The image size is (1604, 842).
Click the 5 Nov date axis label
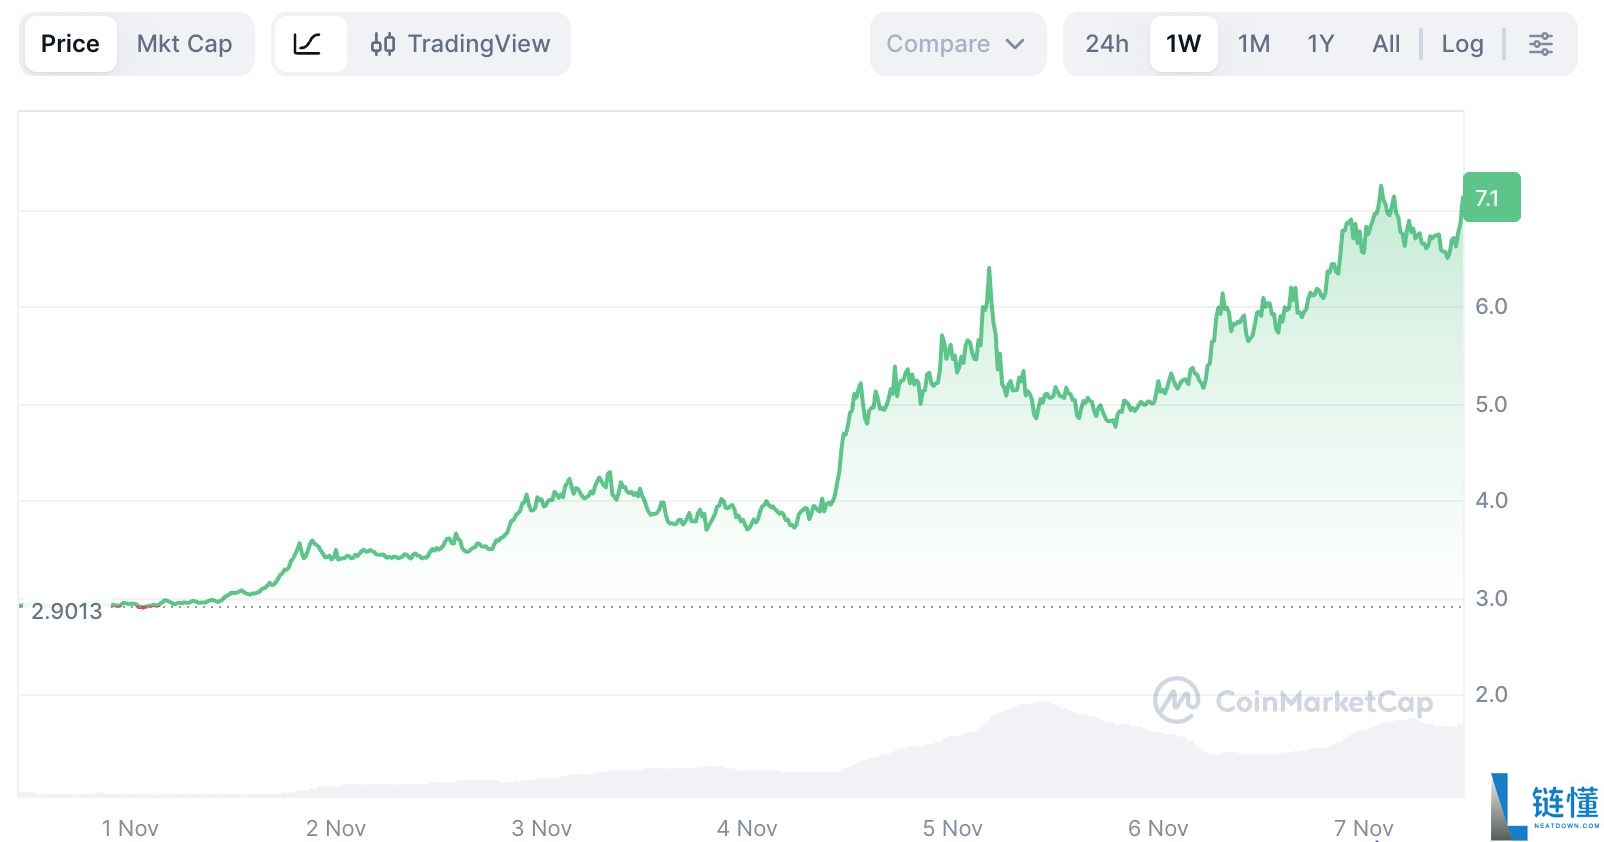point(952,828)
